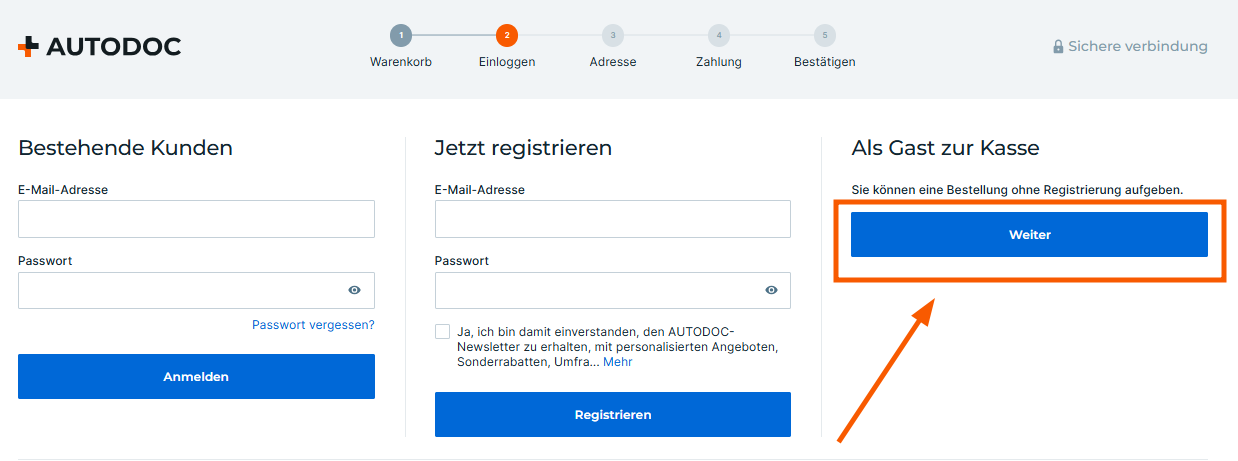The width and height of the screenshot is (1238, 461).
Task: Continue as guest with Weiter button
Action: point(1029,235)
